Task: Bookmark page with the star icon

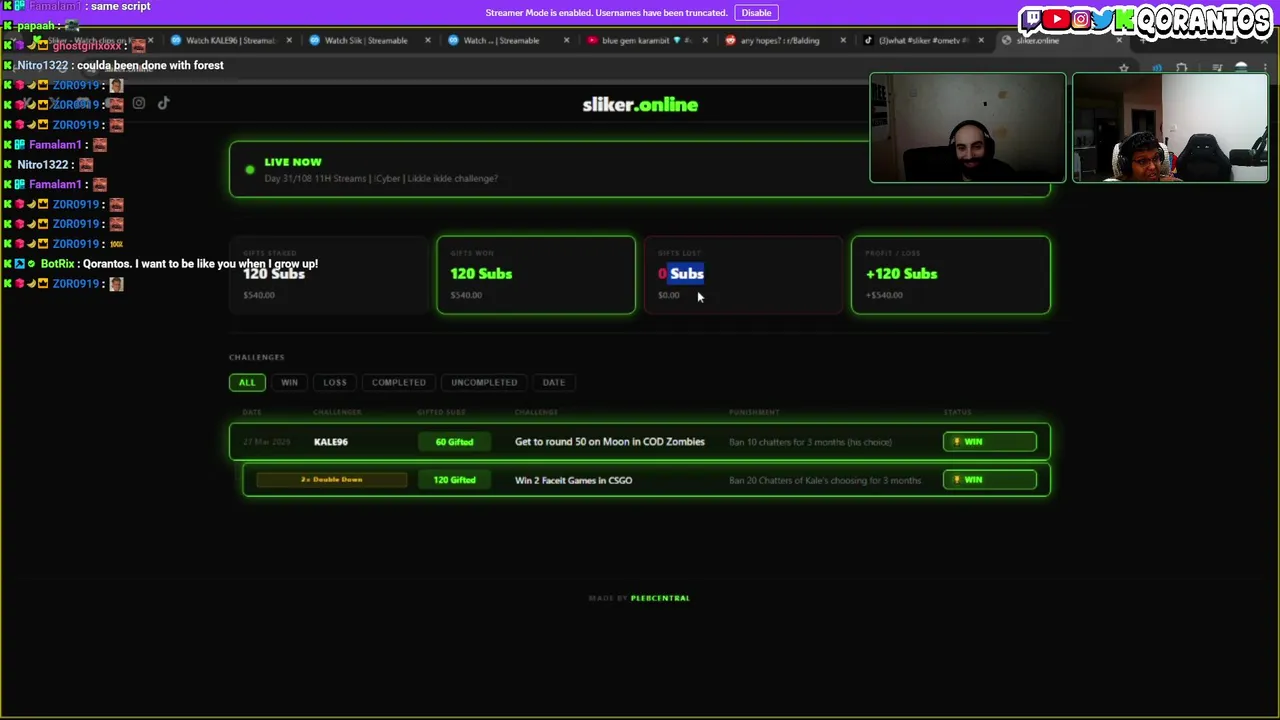Action: pos(1124,68)
